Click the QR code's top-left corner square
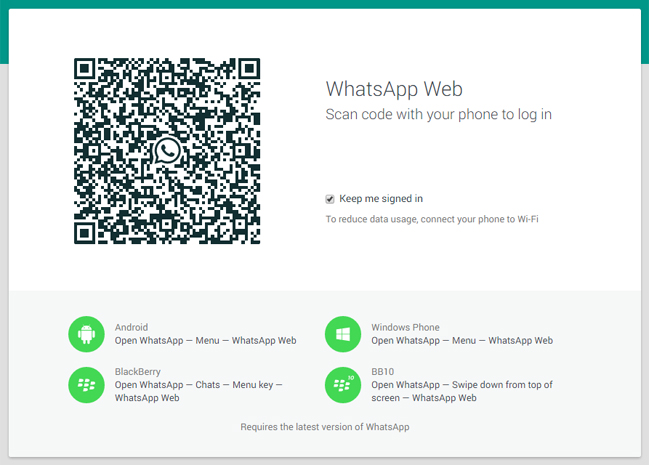 (87, 71)
